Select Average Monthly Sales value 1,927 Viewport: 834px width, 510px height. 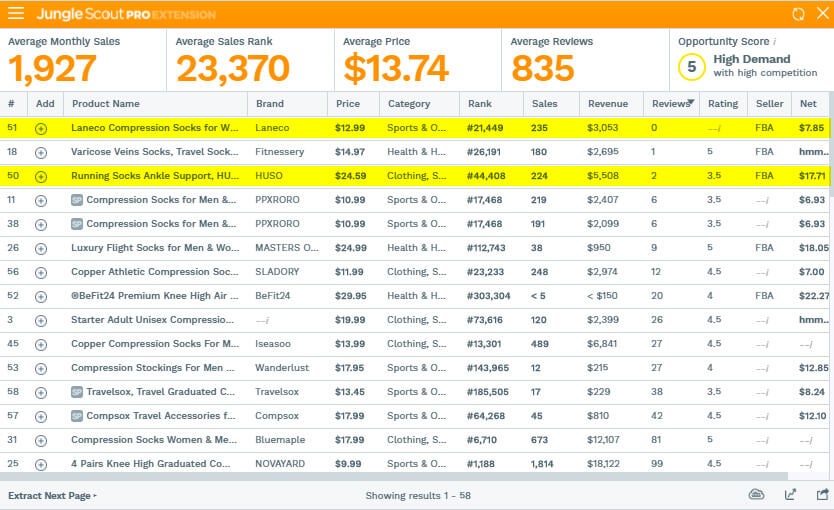tap(52, 69)
